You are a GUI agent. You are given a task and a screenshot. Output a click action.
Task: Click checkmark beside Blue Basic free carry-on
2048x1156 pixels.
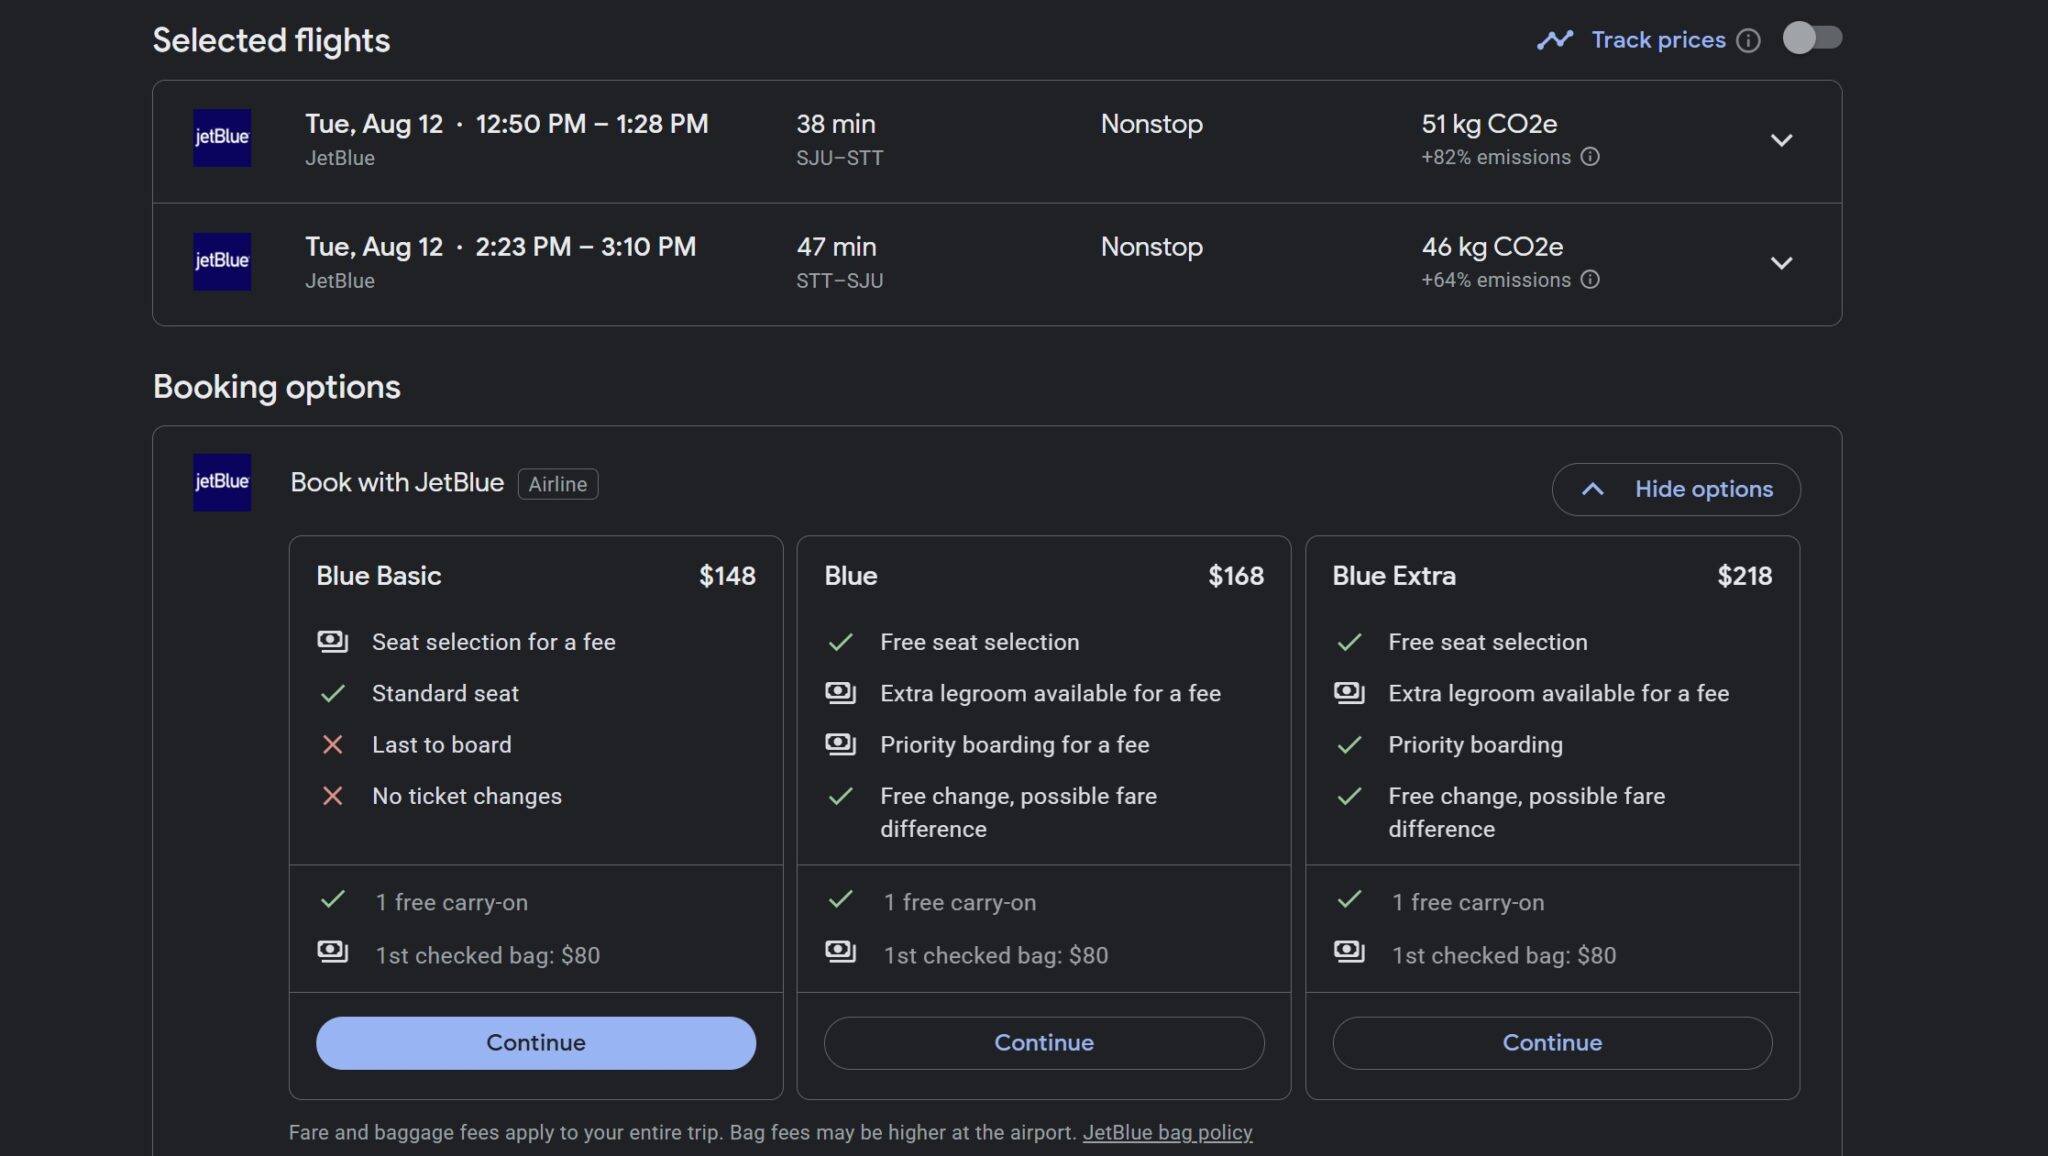[333, 900]
